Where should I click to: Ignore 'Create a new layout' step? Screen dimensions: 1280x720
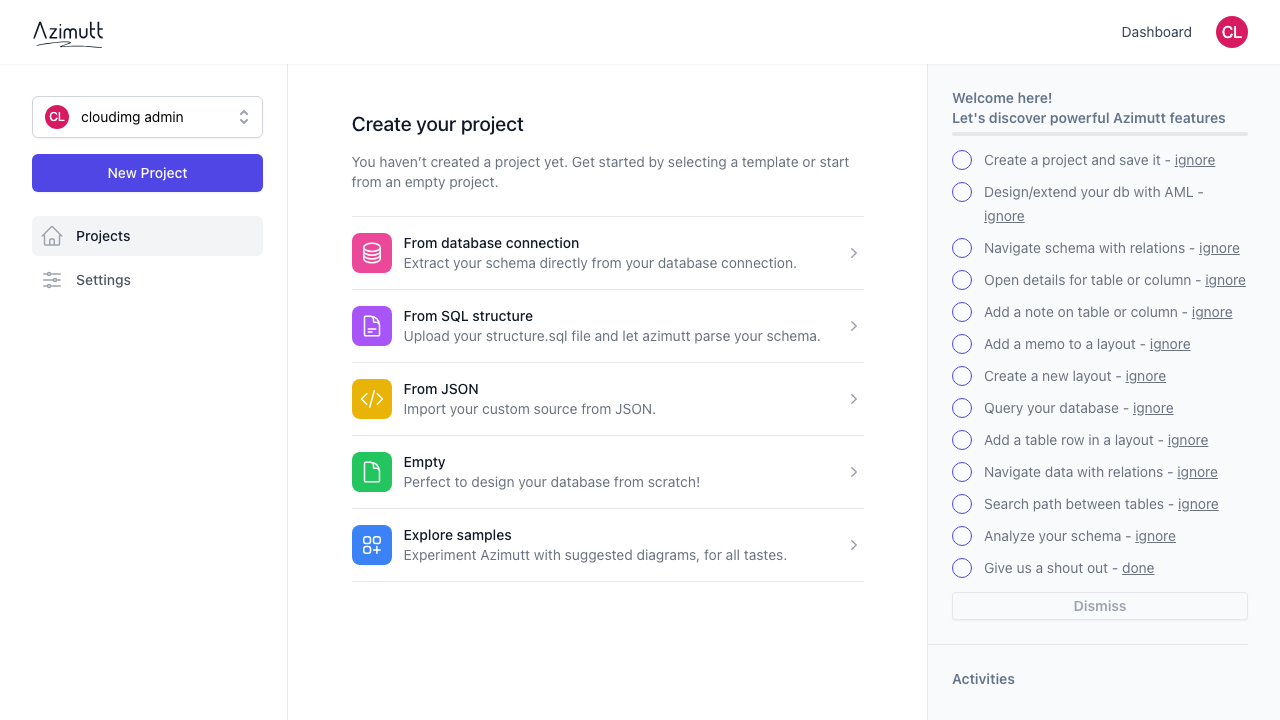point(1146,376)
